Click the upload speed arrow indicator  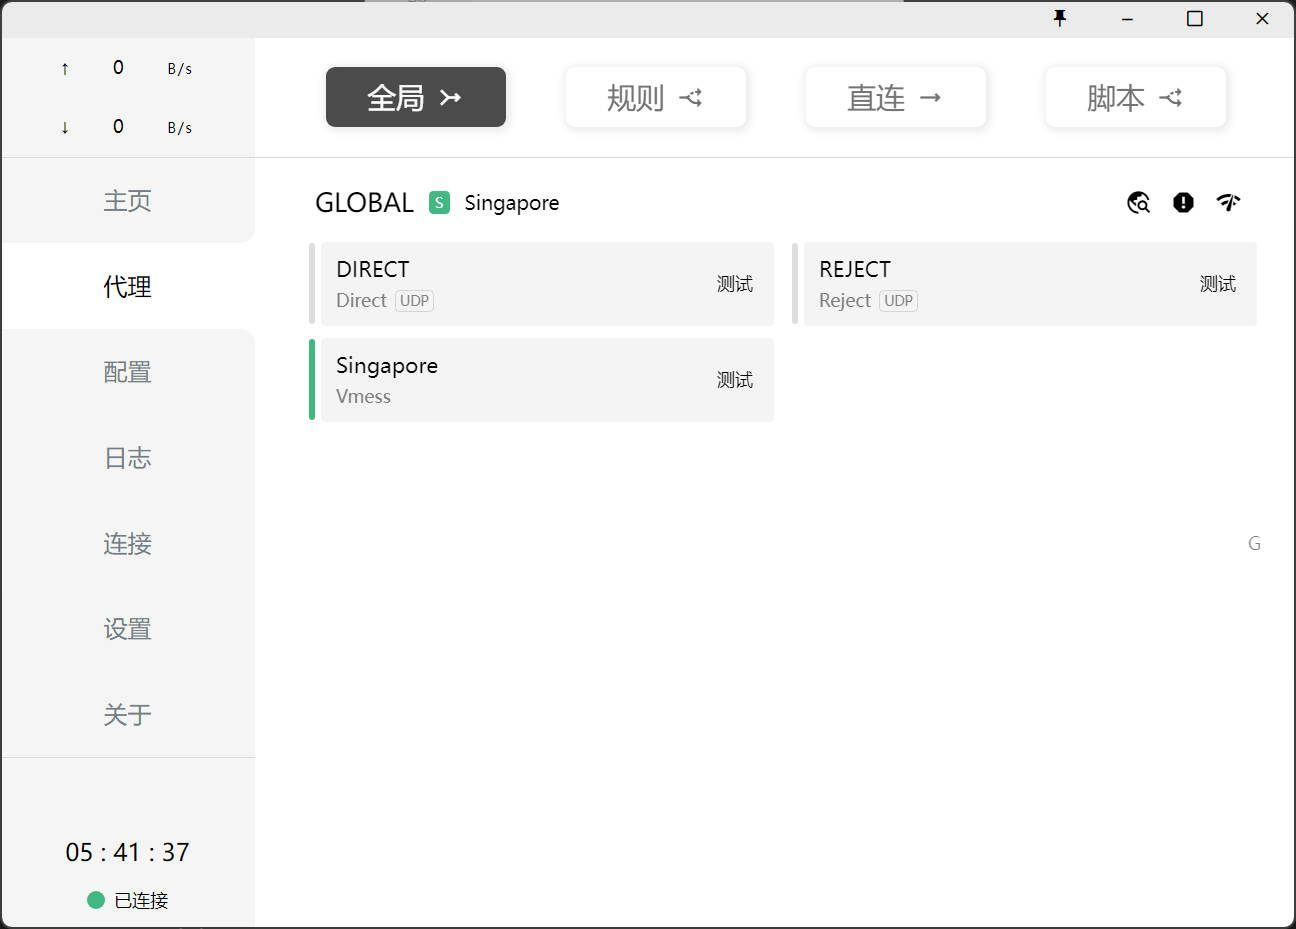click(x=65, y=69)
